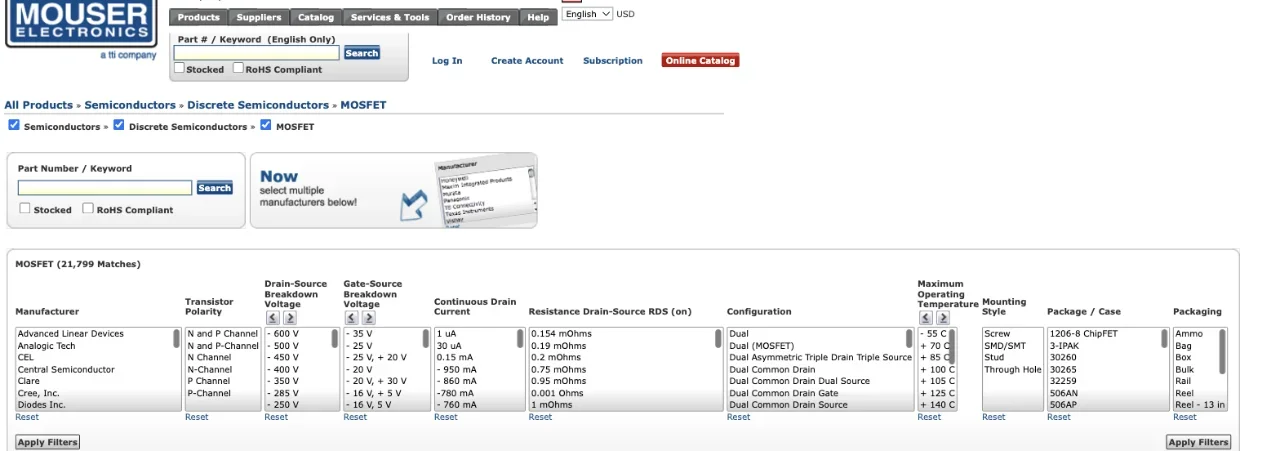
Task: Click the left arrow above Drain-Source Breakdown Voltage list
Action: 272,318
